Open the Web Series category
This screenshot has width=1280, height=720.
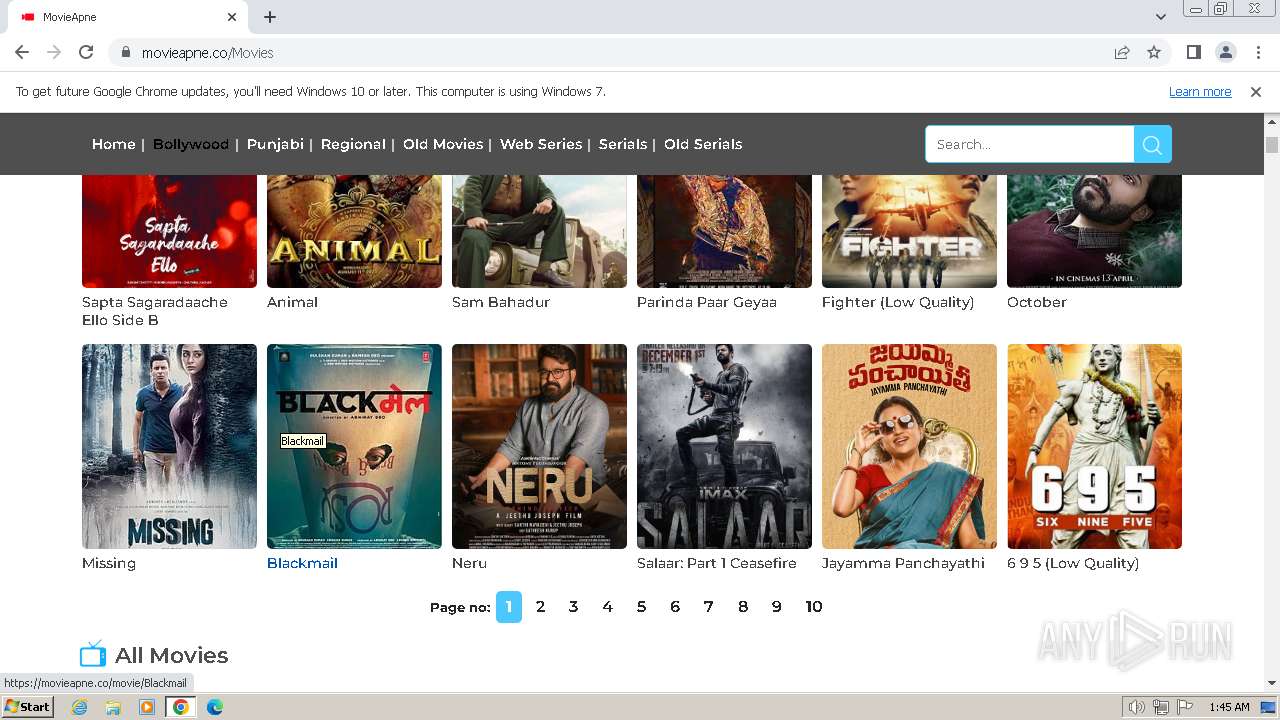(541, 144)
